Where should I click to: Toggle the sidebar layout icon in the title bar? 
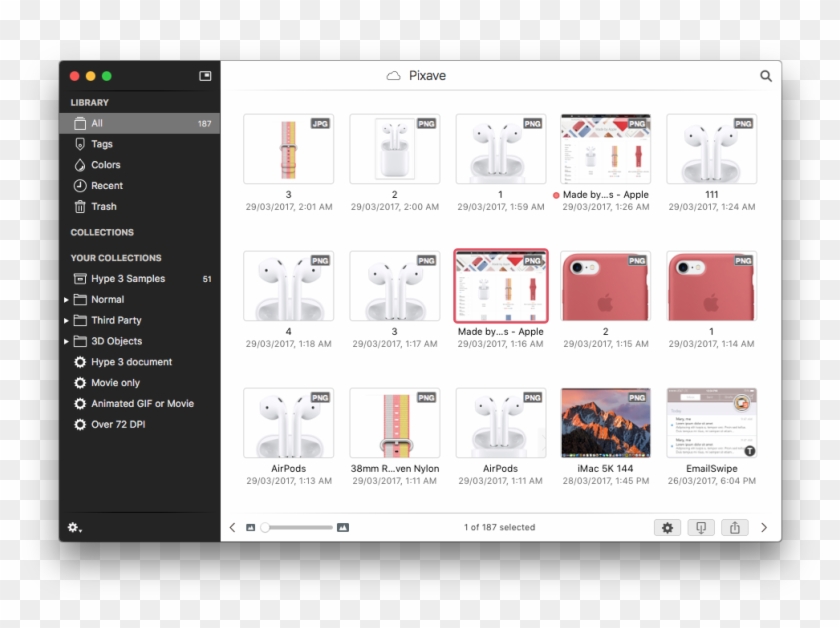click(205, 76)
